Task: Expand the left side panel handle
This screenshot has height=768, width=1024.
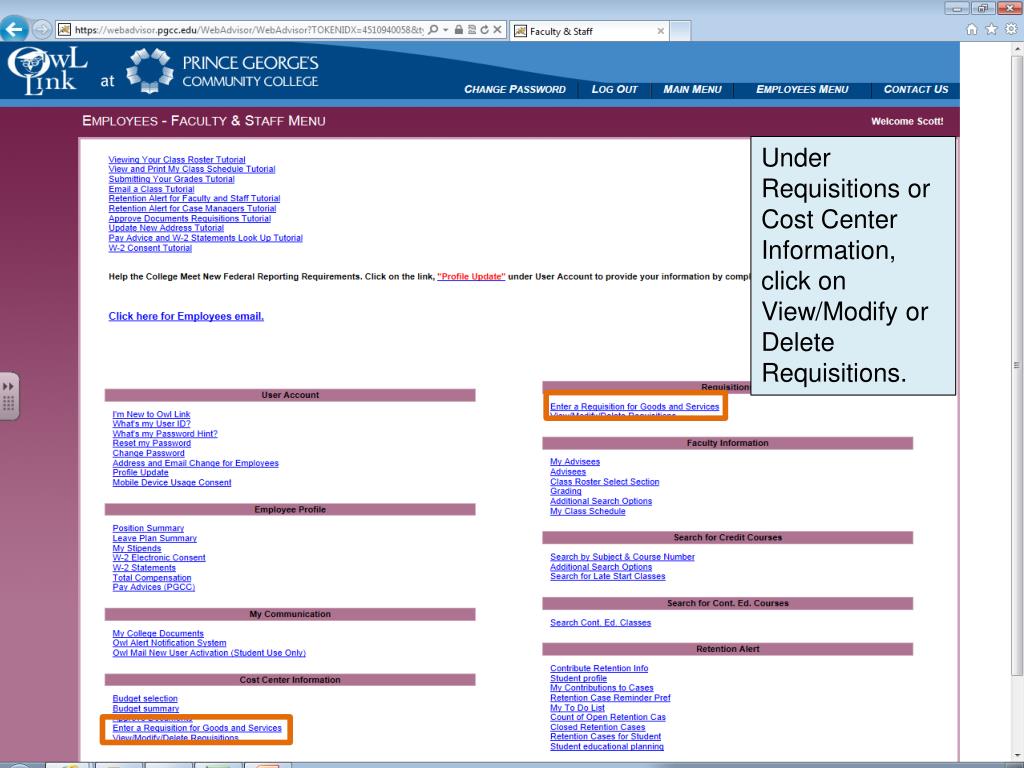Action: click(9, 396)
